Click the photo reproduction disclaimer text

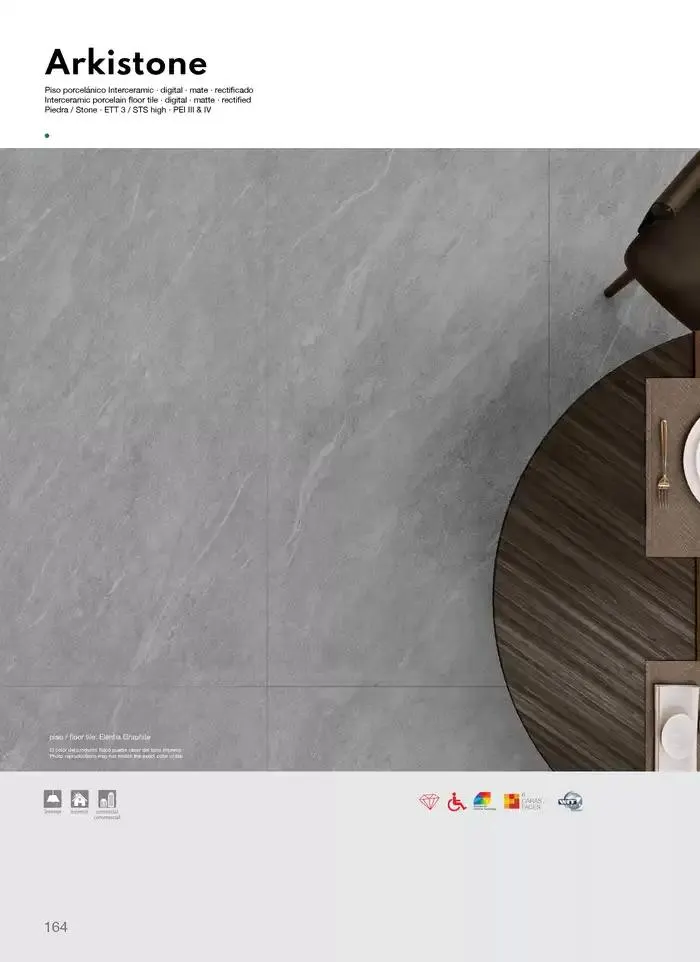point(115,752)
